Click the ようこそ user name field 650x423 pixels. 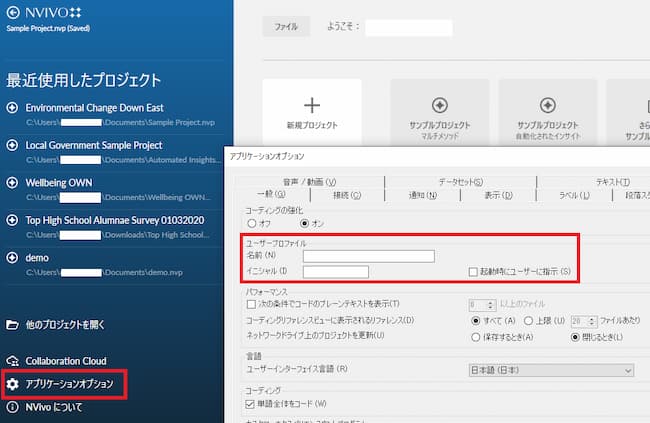pos(409,27)
